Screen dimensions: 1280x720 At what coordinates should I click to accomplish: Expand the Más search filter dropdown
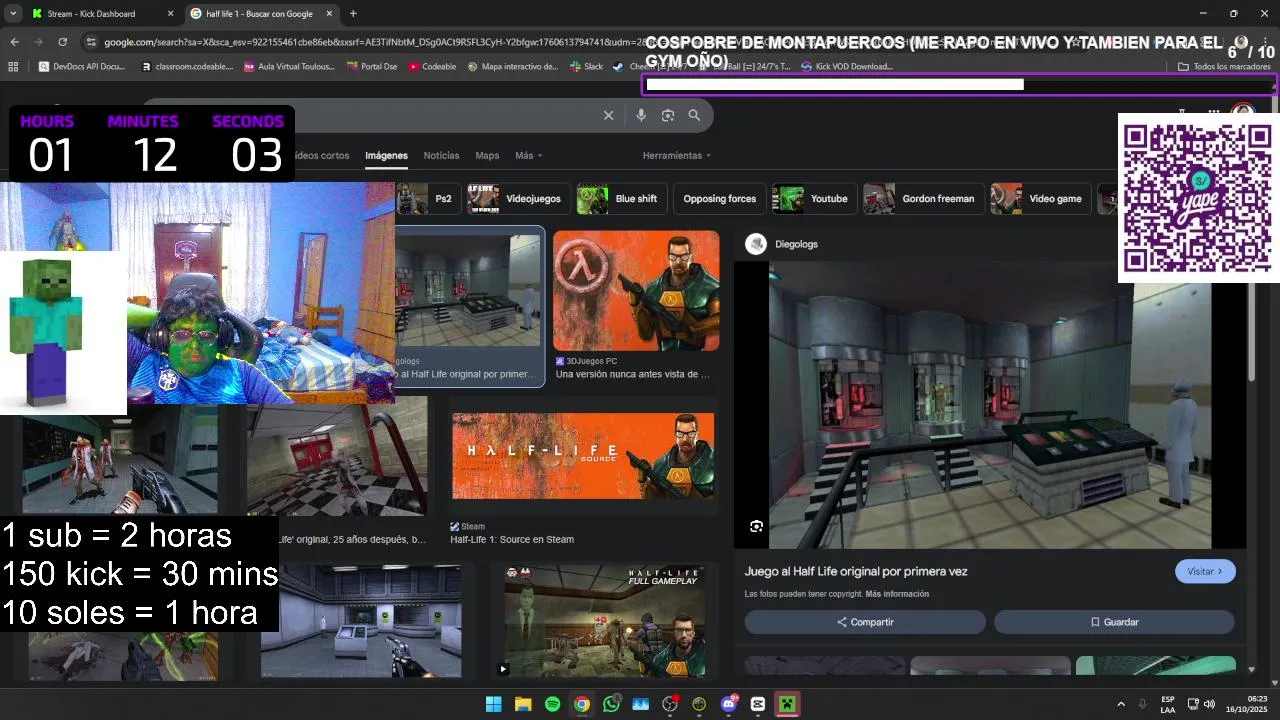point(528,155)
